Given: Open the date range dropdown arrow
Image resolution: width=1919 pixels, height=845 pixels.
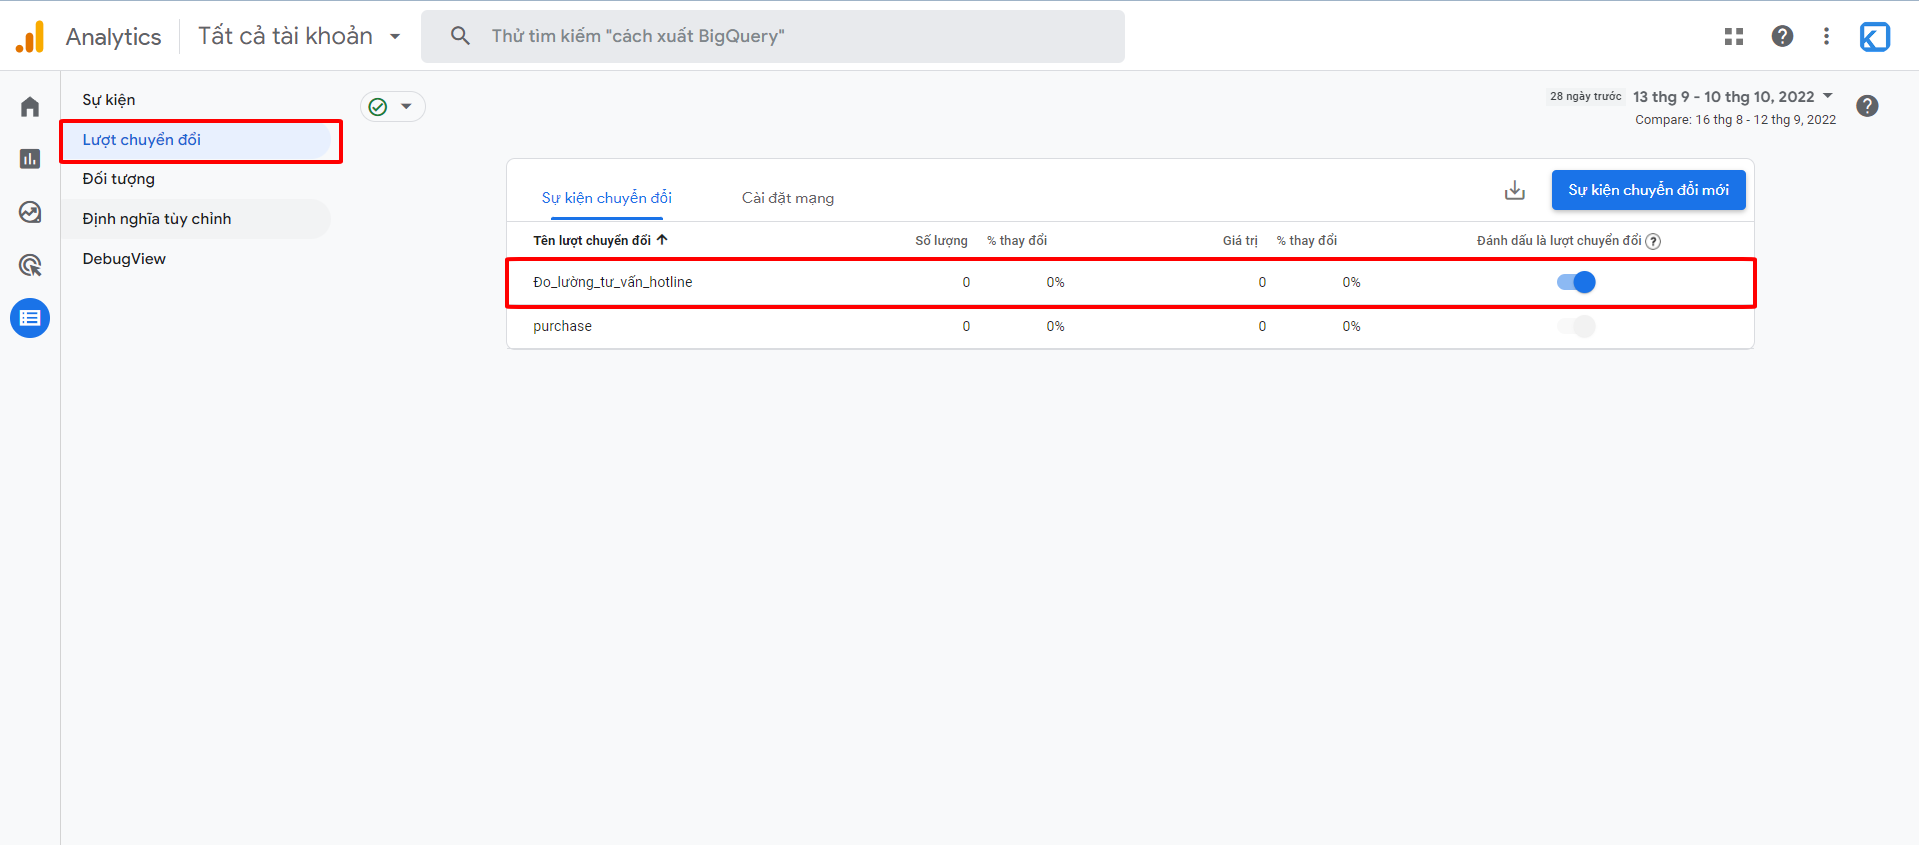Looking at the screenshot, I should point(1828,96).
